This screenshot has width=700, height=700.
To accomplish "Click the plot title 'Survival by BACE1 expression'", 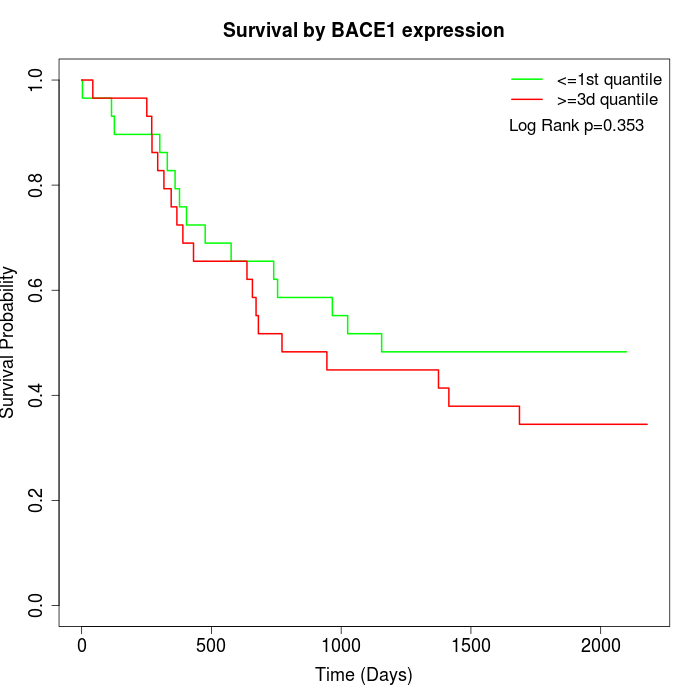I will pyautogui.click(x=363, y=30).
